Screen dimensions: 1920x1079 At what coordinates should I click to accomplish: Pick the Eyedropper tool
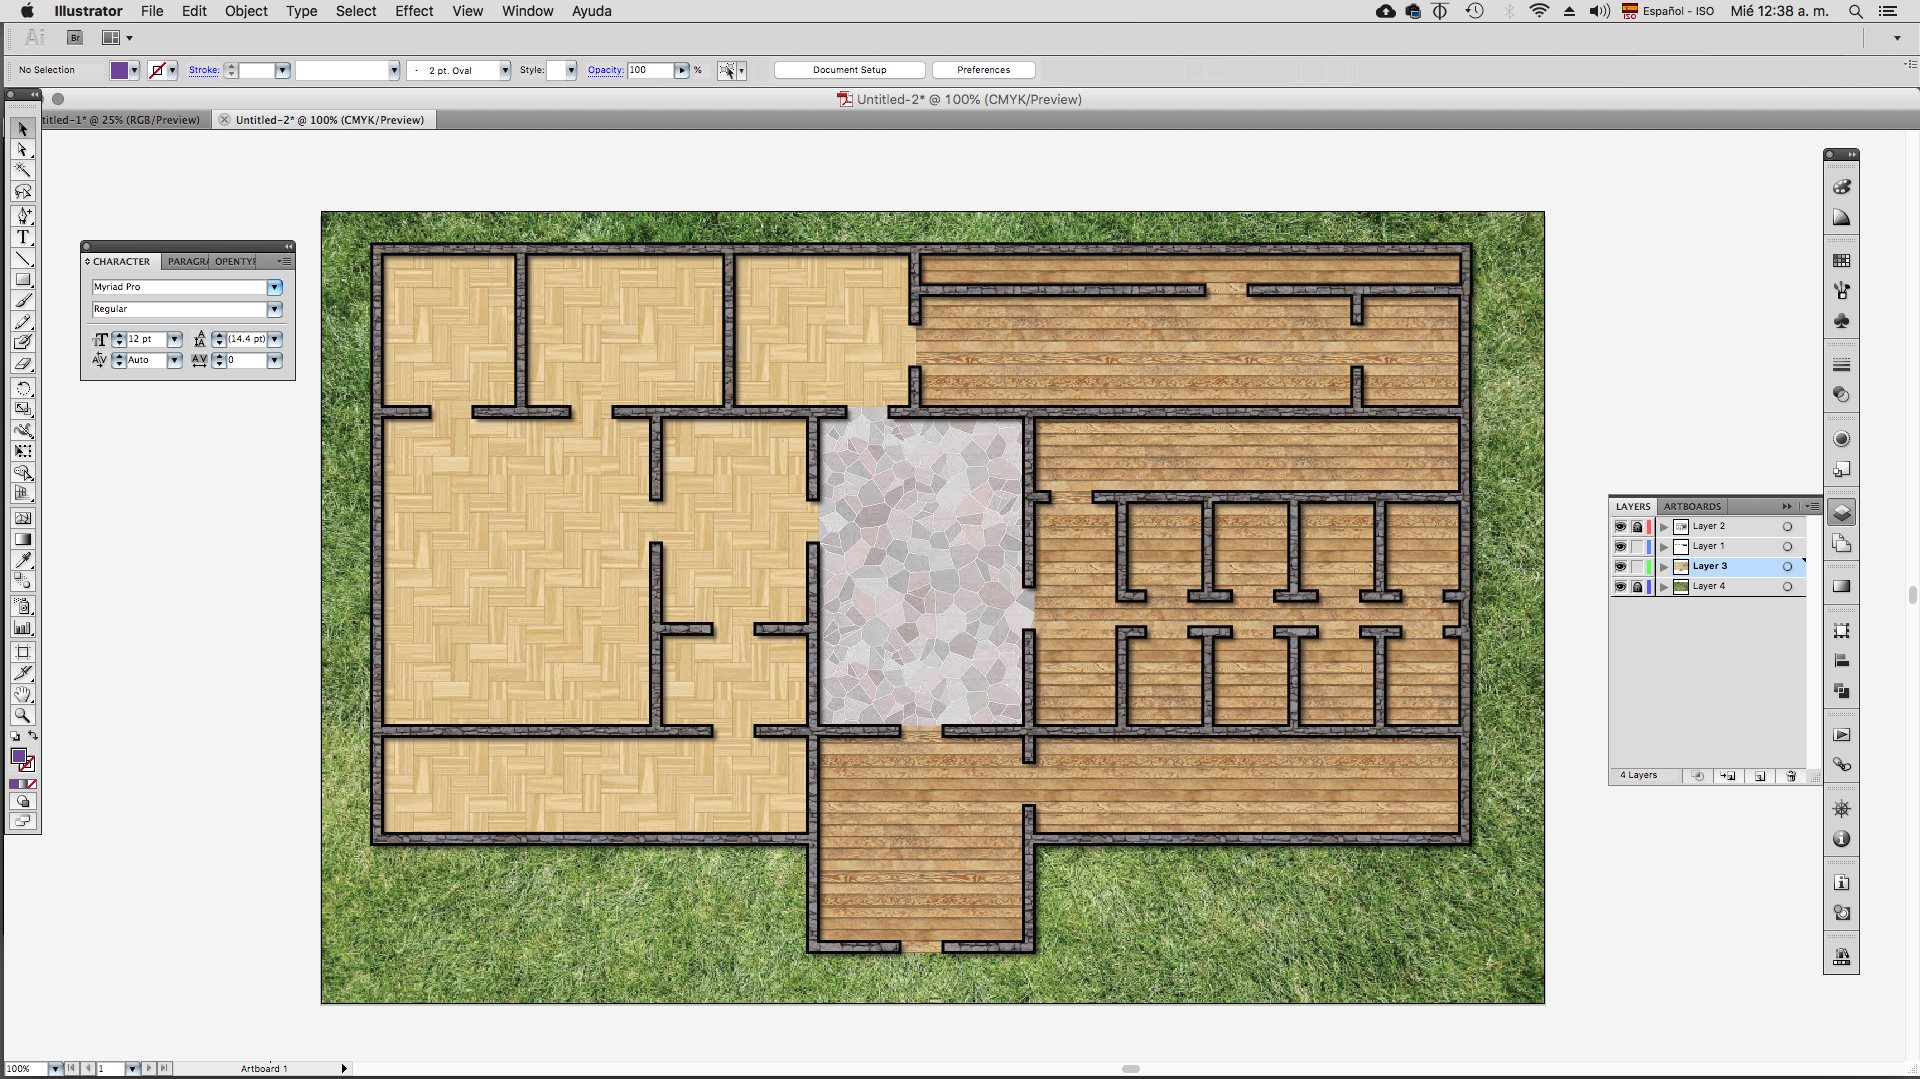23,560
